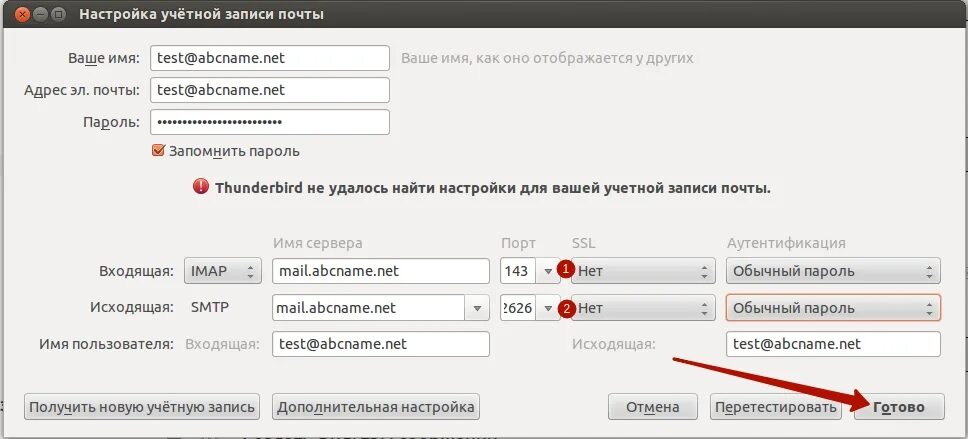Edit the incoming server name field
Viewport: 968px width, 439px height.
pos(381,271)
